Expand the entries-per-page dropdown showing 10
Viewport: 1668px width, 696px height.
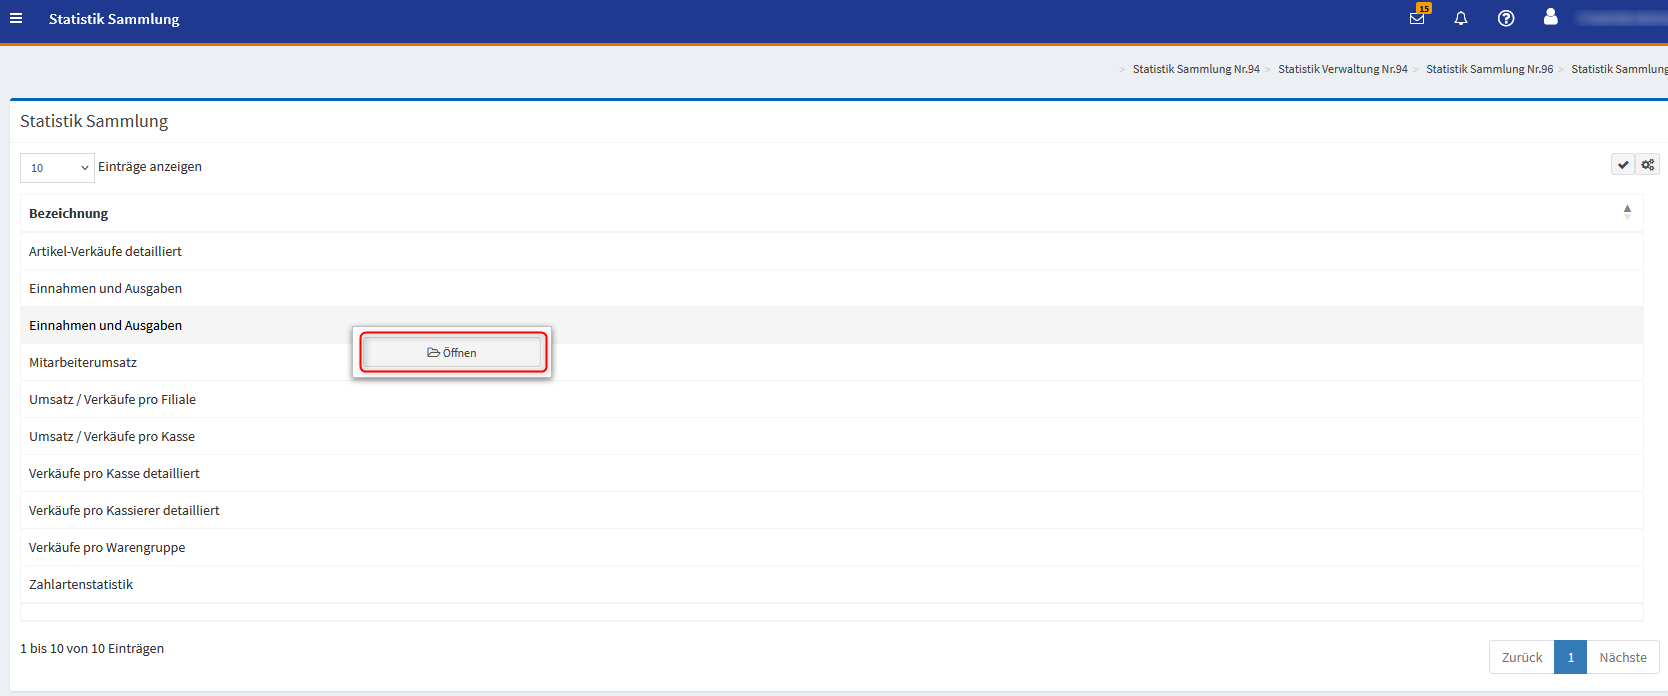57,168
